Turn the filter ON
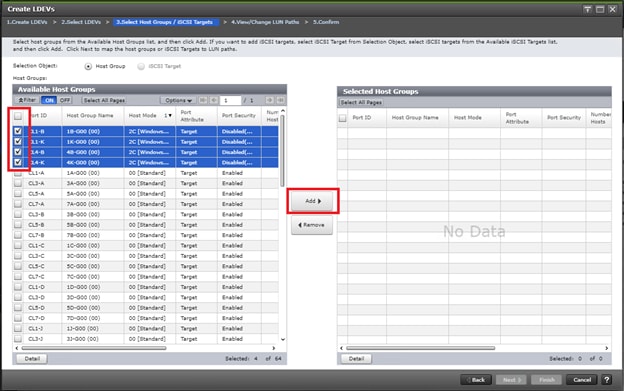Image resolution: width=624 pixels, height=391 pixels. [x=49, y=100]
